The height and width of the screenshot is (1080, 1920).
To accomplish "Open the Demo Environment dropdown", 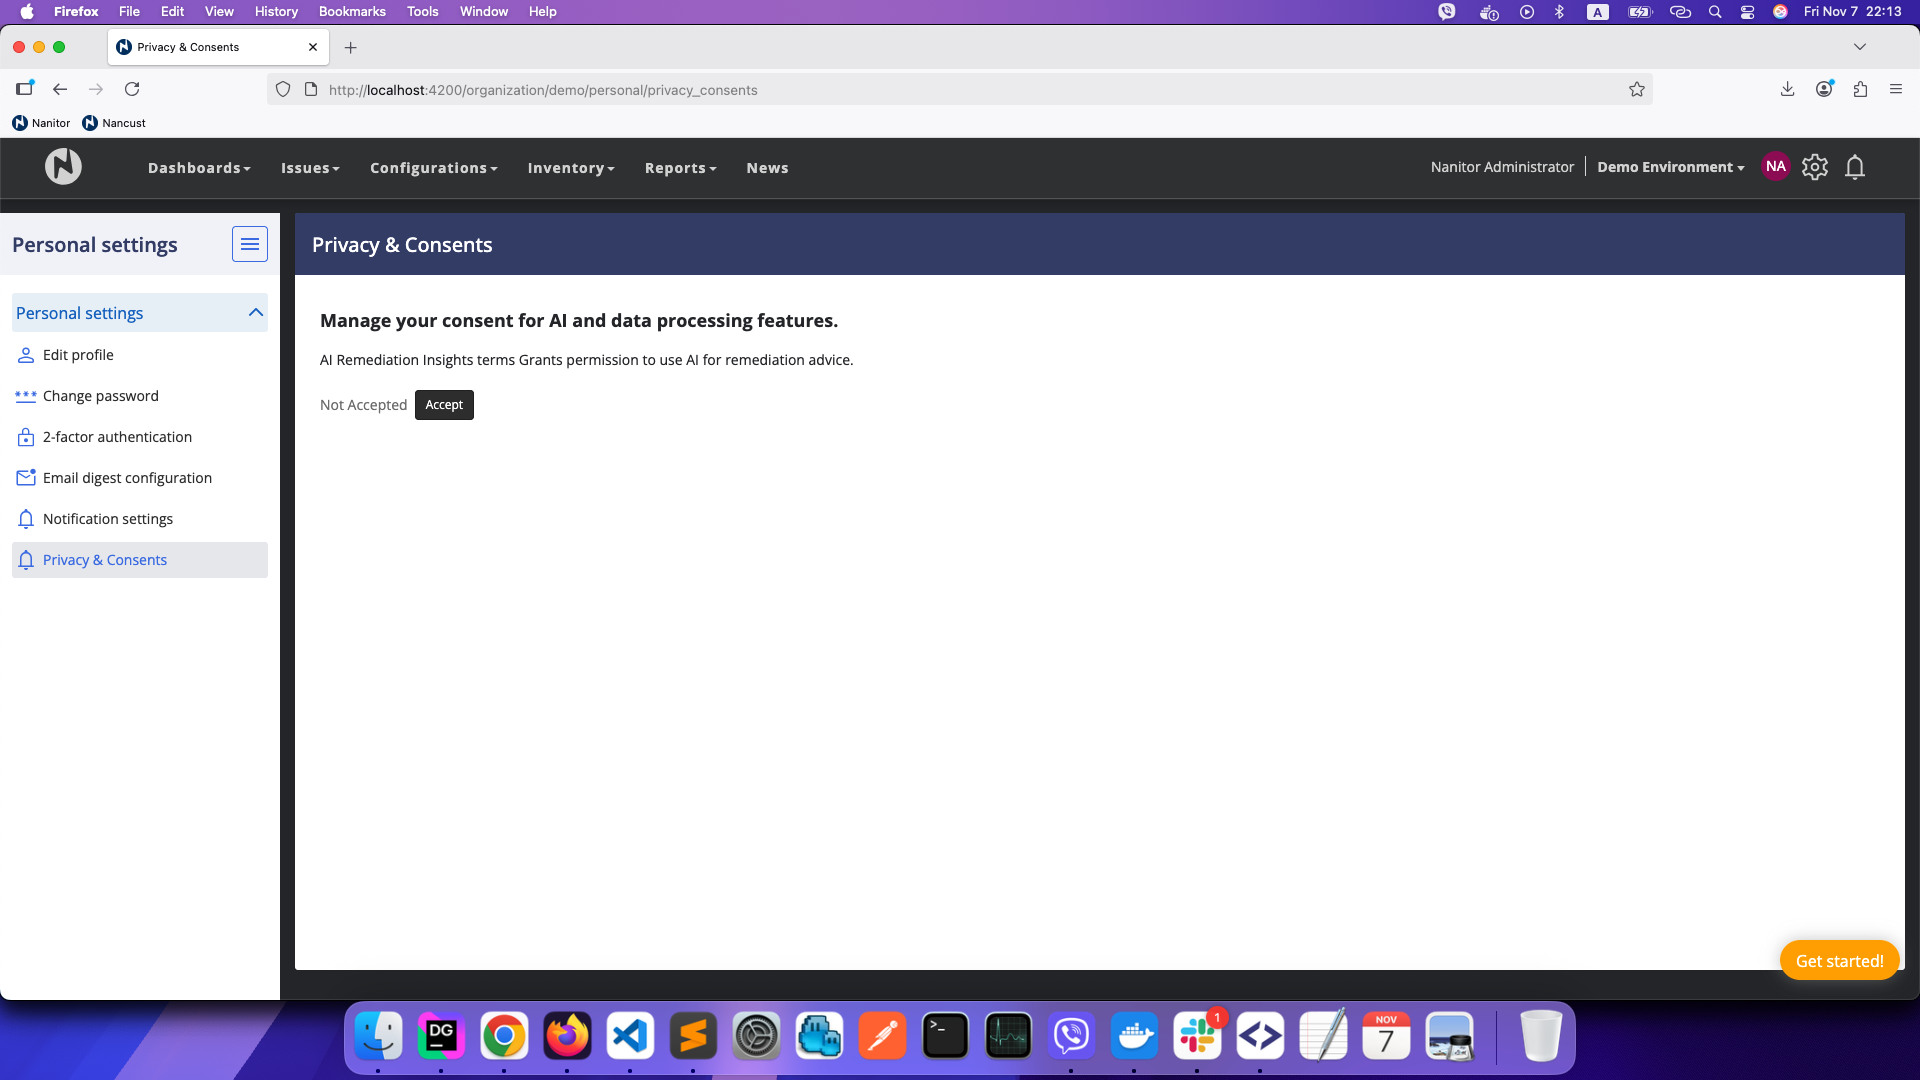I will (1670, 167).
